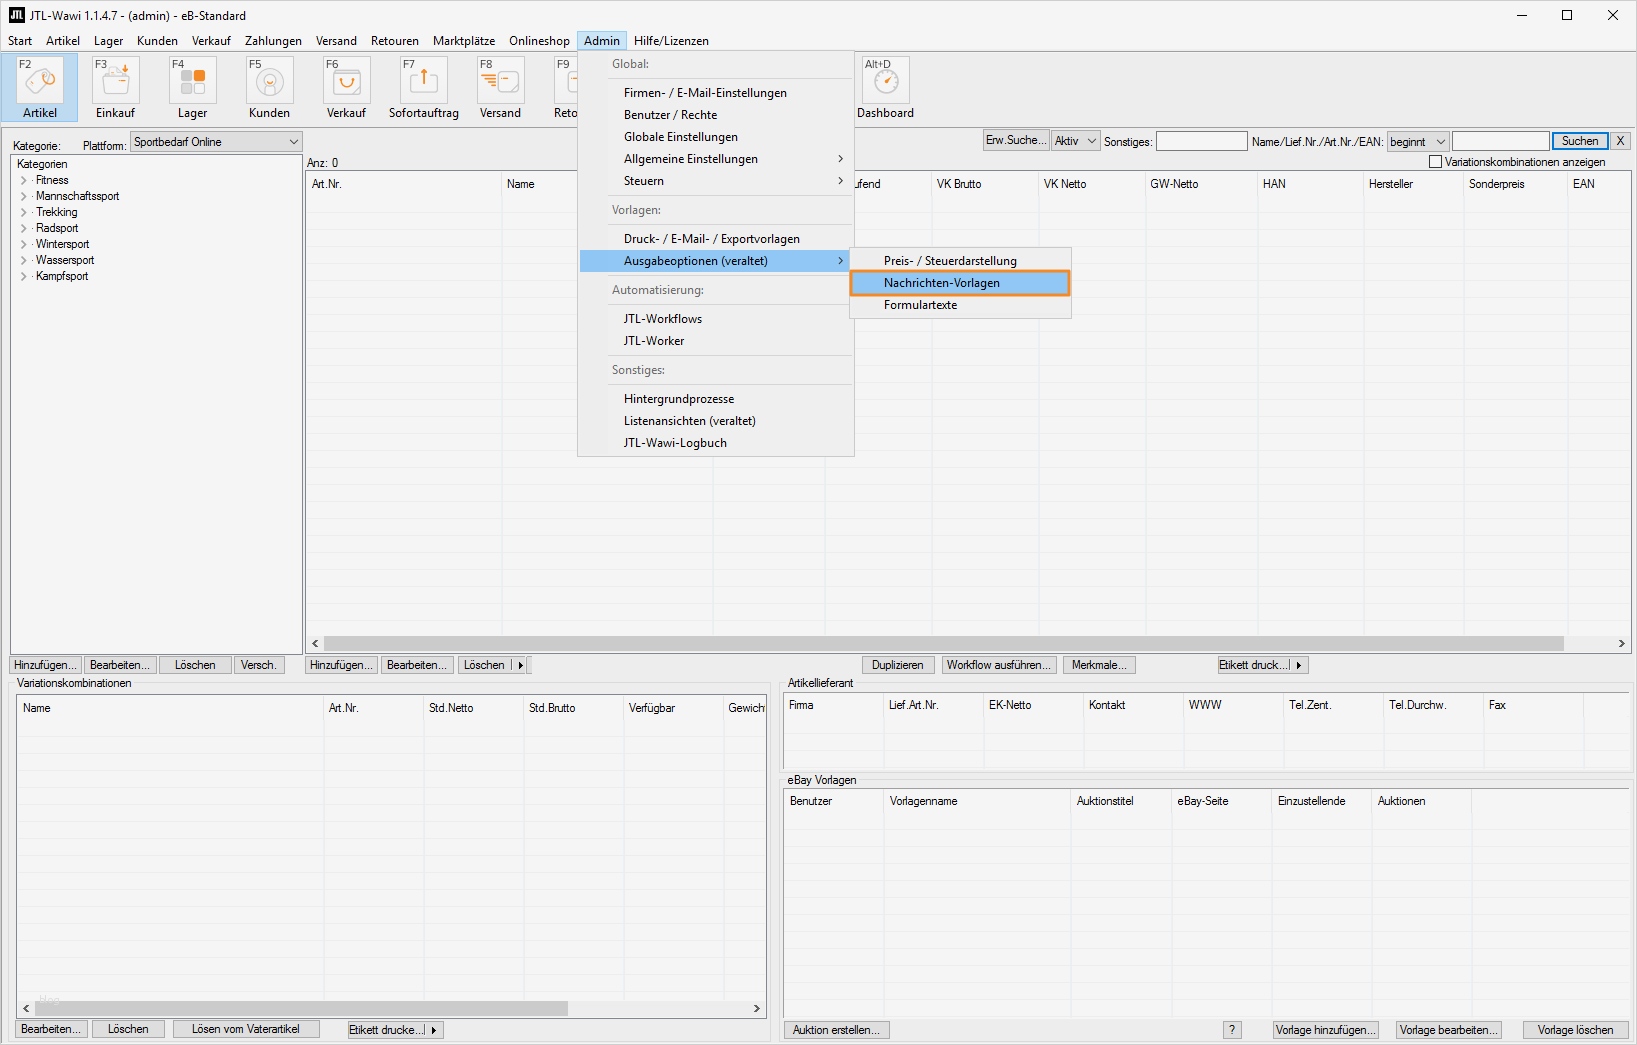Image resolution: width=1637 pixels, height=1045 pixels.
Task: Click the Vorlage hinzufügen... button
Action: 1325,1030
